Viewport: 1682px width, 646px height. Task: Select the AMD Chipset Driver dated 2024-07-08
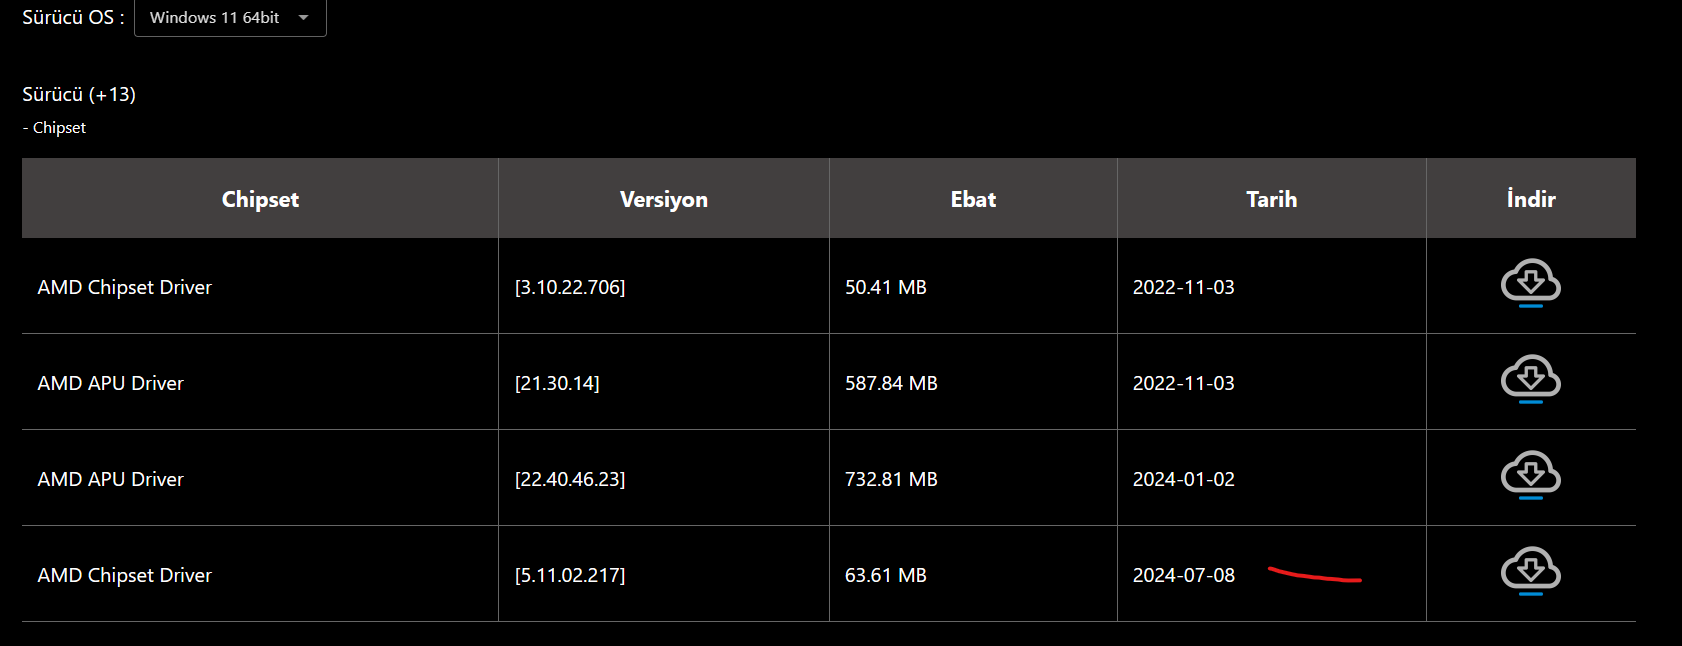pyautogui.click(x=125, y=575)
